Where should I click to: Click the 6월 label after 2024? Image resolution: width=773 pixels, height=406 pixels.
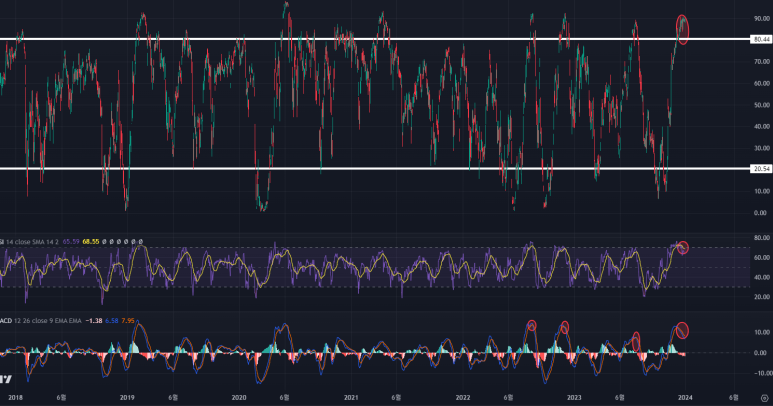pos(734,398)
